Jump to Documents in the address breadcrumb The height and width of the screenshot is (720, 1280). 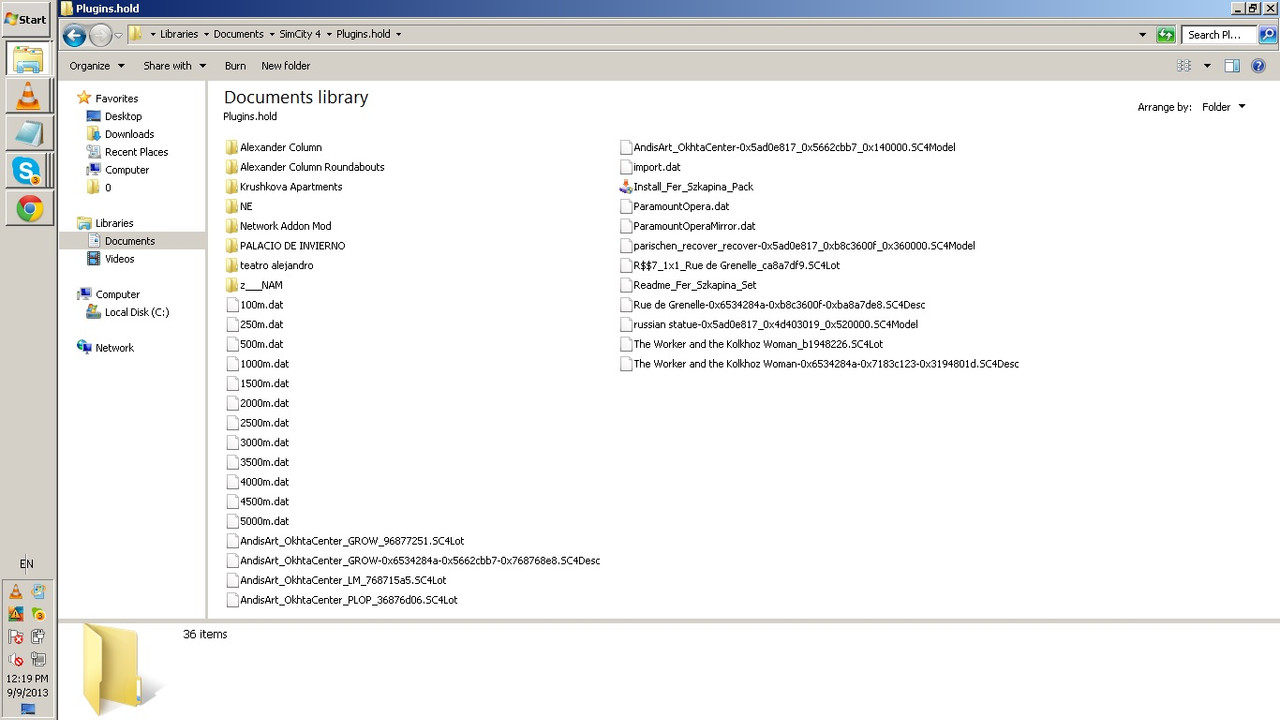(x=238, y=34)
